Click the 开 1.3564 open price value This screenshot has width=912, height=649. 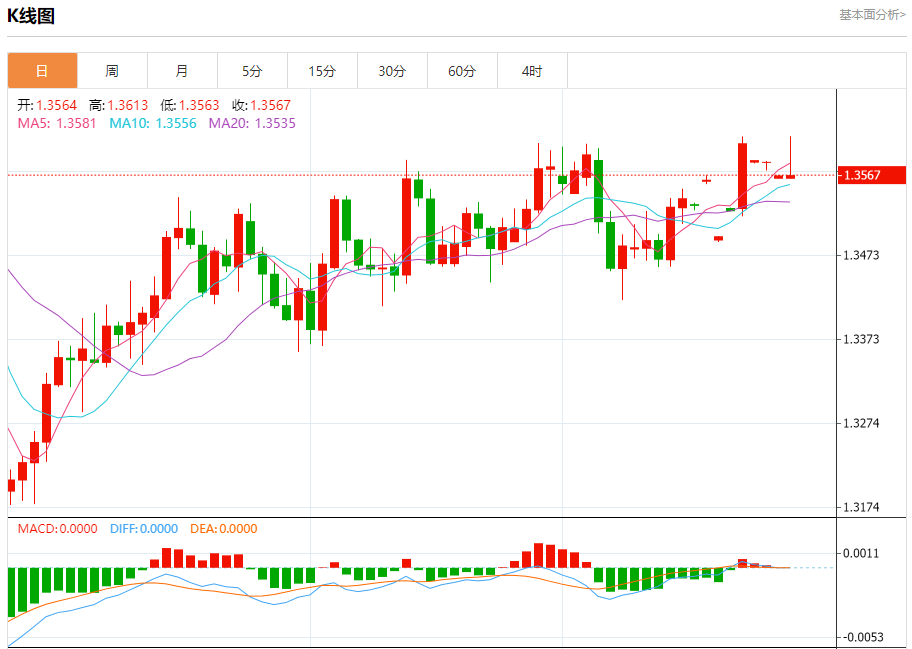pos(47,105)
